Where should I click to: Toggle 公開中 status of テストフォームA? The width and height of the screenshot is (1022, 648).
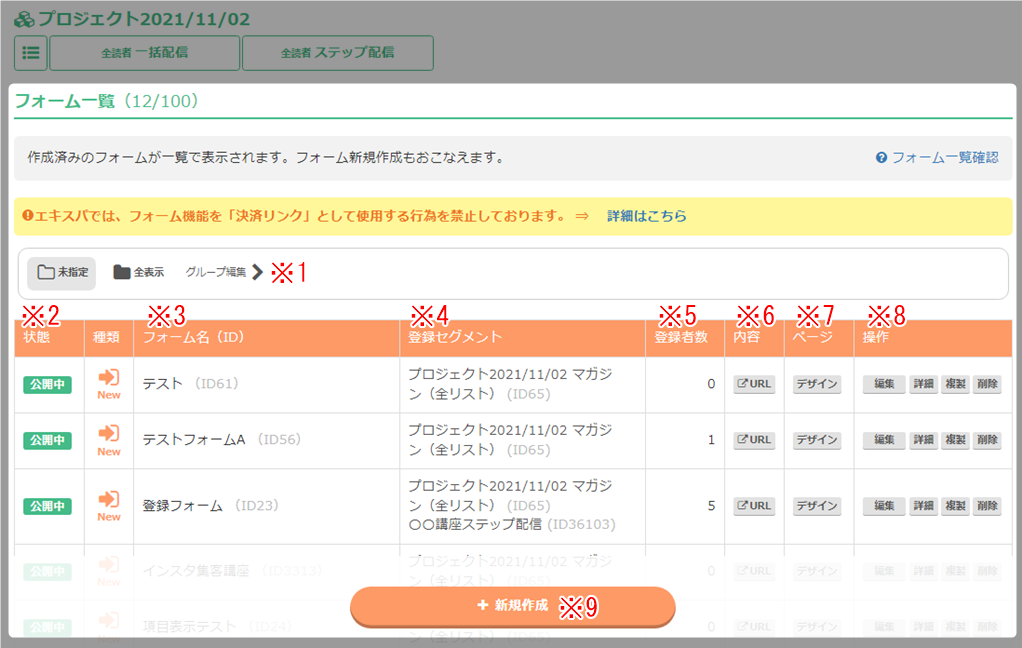point(48,440)
